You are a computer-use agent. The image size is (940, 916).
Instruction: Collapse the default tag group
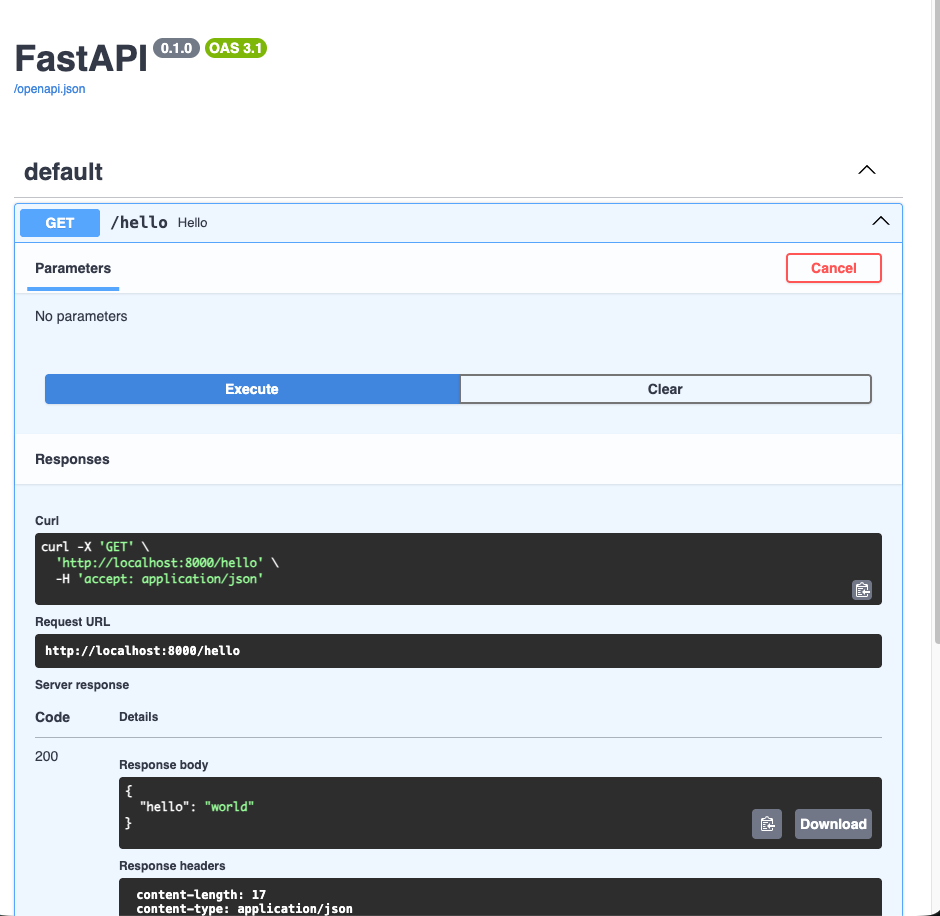click(x=63, y=171)
